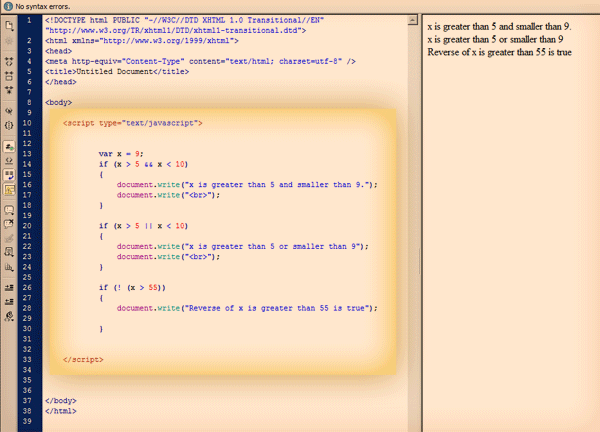Click the opening script type tag line
600x432 pixels.
(132, 123)
